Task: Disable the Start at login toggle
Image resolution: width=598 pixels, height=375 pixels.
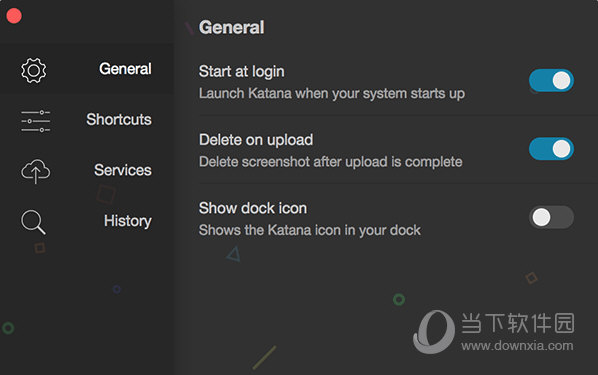Action: coord(551,80)
